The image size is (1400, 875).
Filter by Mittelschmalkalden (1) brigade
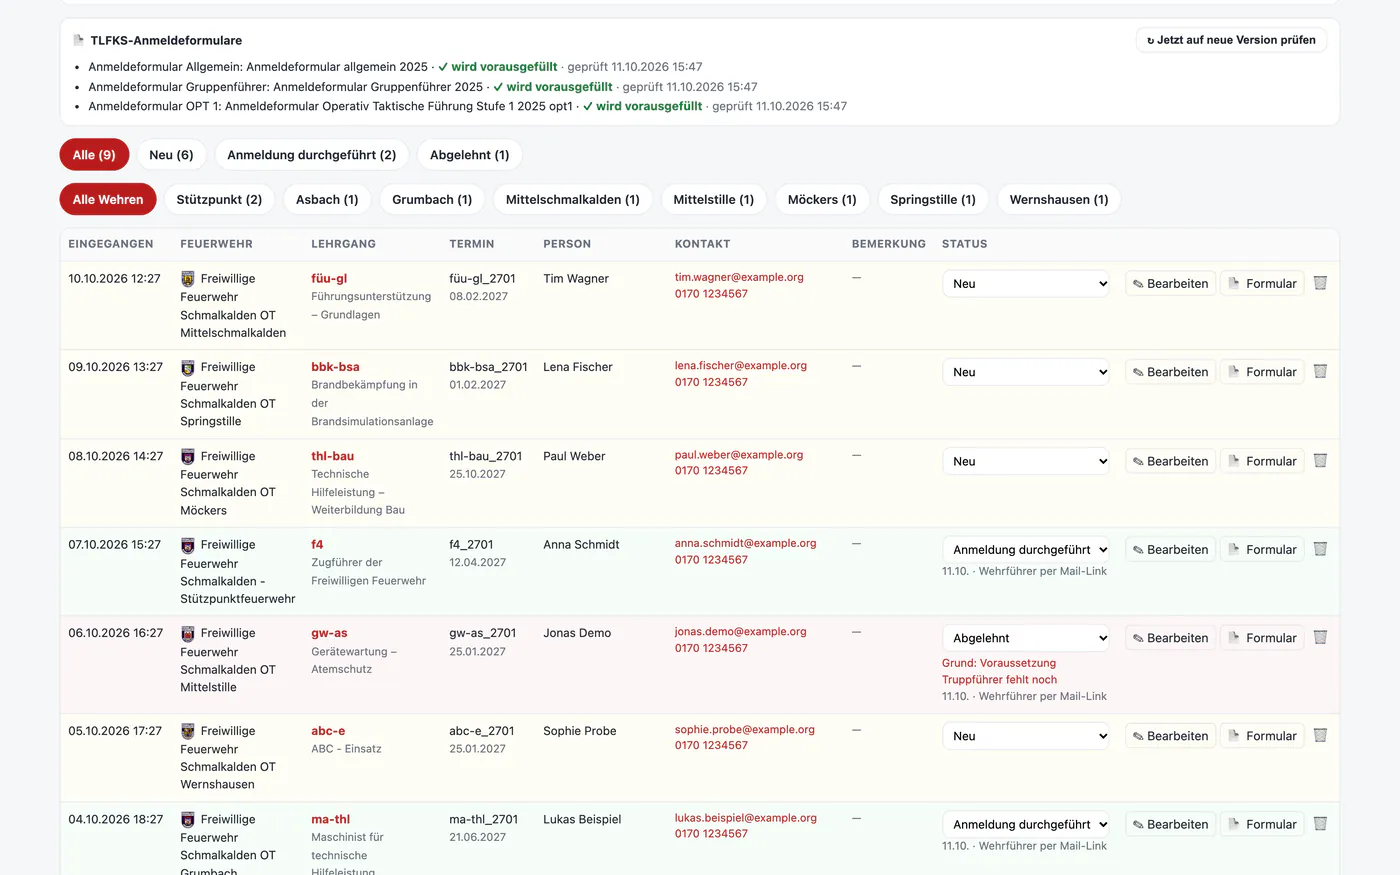573,199
